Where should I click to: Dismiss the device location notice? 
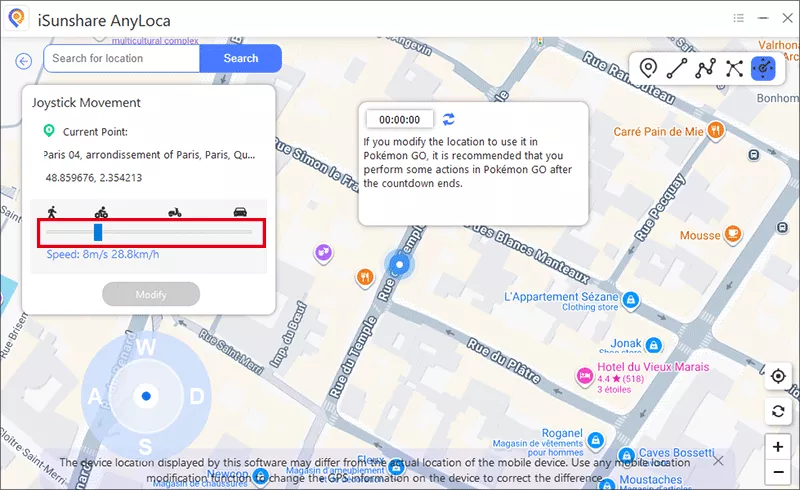[x=718, y=461]
